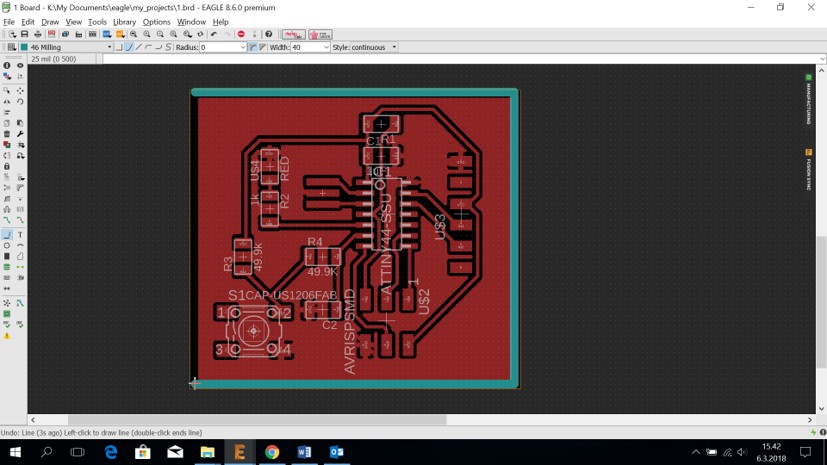Screen dimensions: 827x465
Task: Select the straight diagonal bend style toggle
Action: (x=139, y=47)
